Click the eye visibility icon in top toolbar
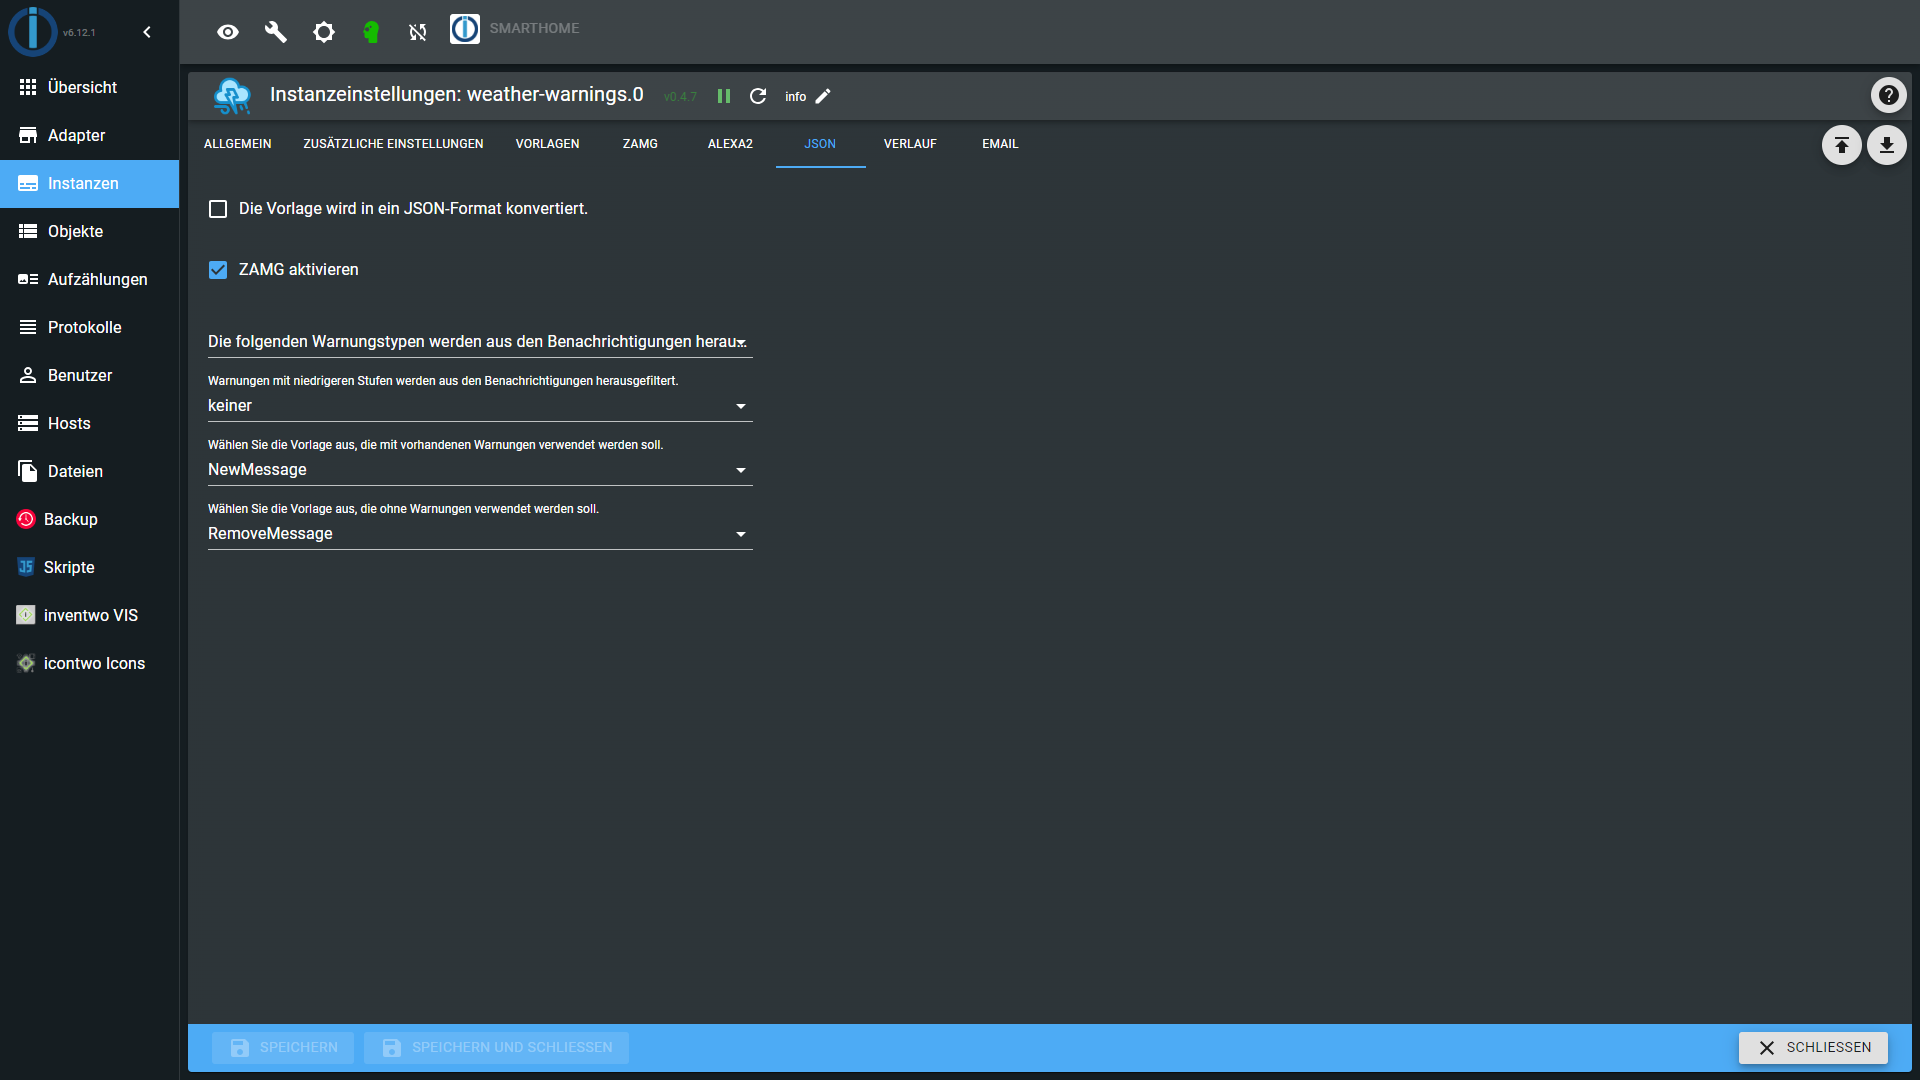 tap(228, 32)
